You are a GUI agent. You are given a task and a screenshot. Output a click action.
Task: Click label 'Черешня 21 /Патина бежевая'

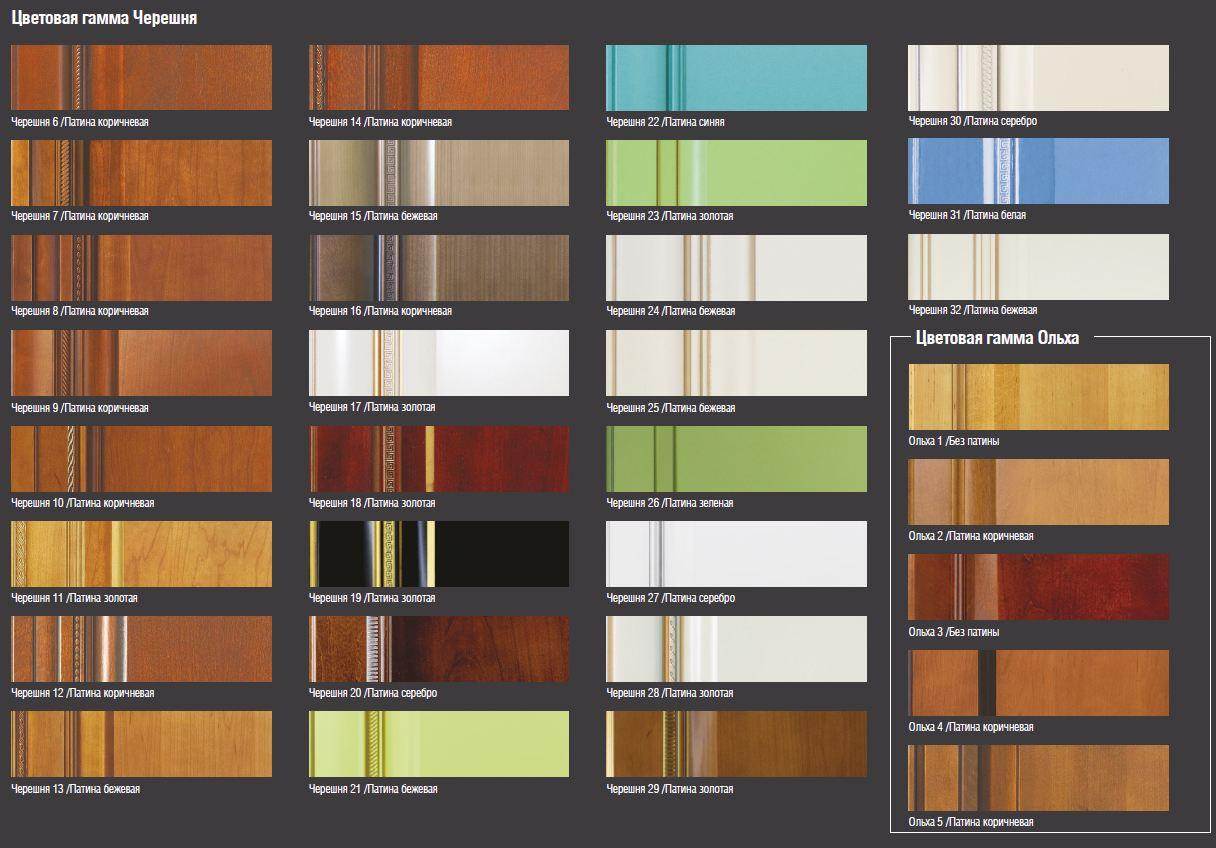point(373,789)
